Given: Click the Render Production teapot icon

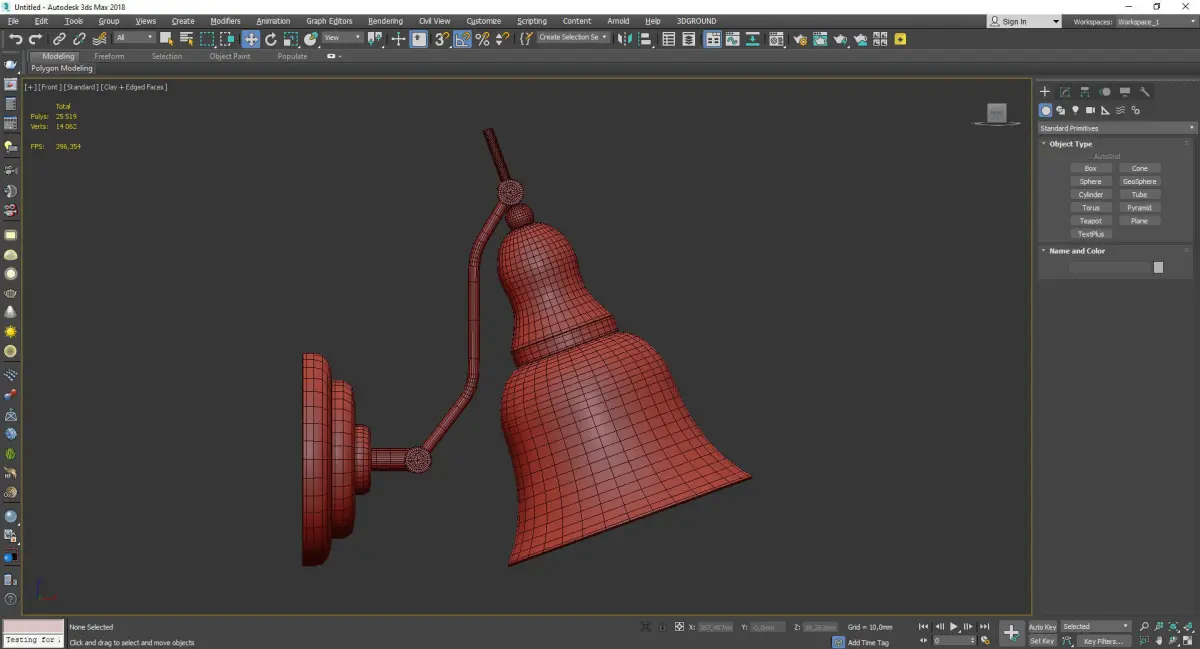Looking at the screenshot, I should coord(841,39).
